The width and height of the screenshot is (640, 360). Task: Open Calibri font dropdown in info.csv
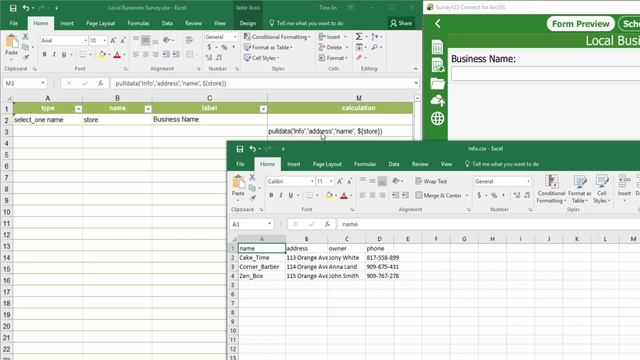[312, 181]
